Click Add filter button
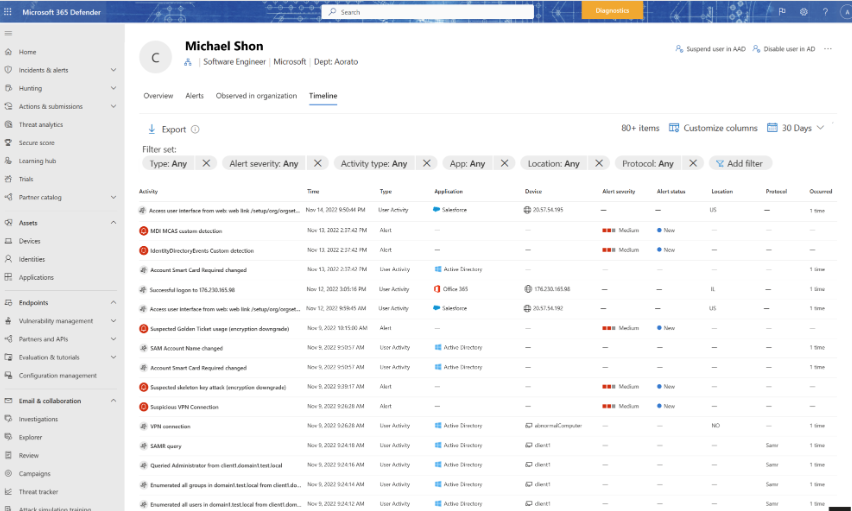The width and height of the screenshot is (852, 511). (x=740, y=163)
